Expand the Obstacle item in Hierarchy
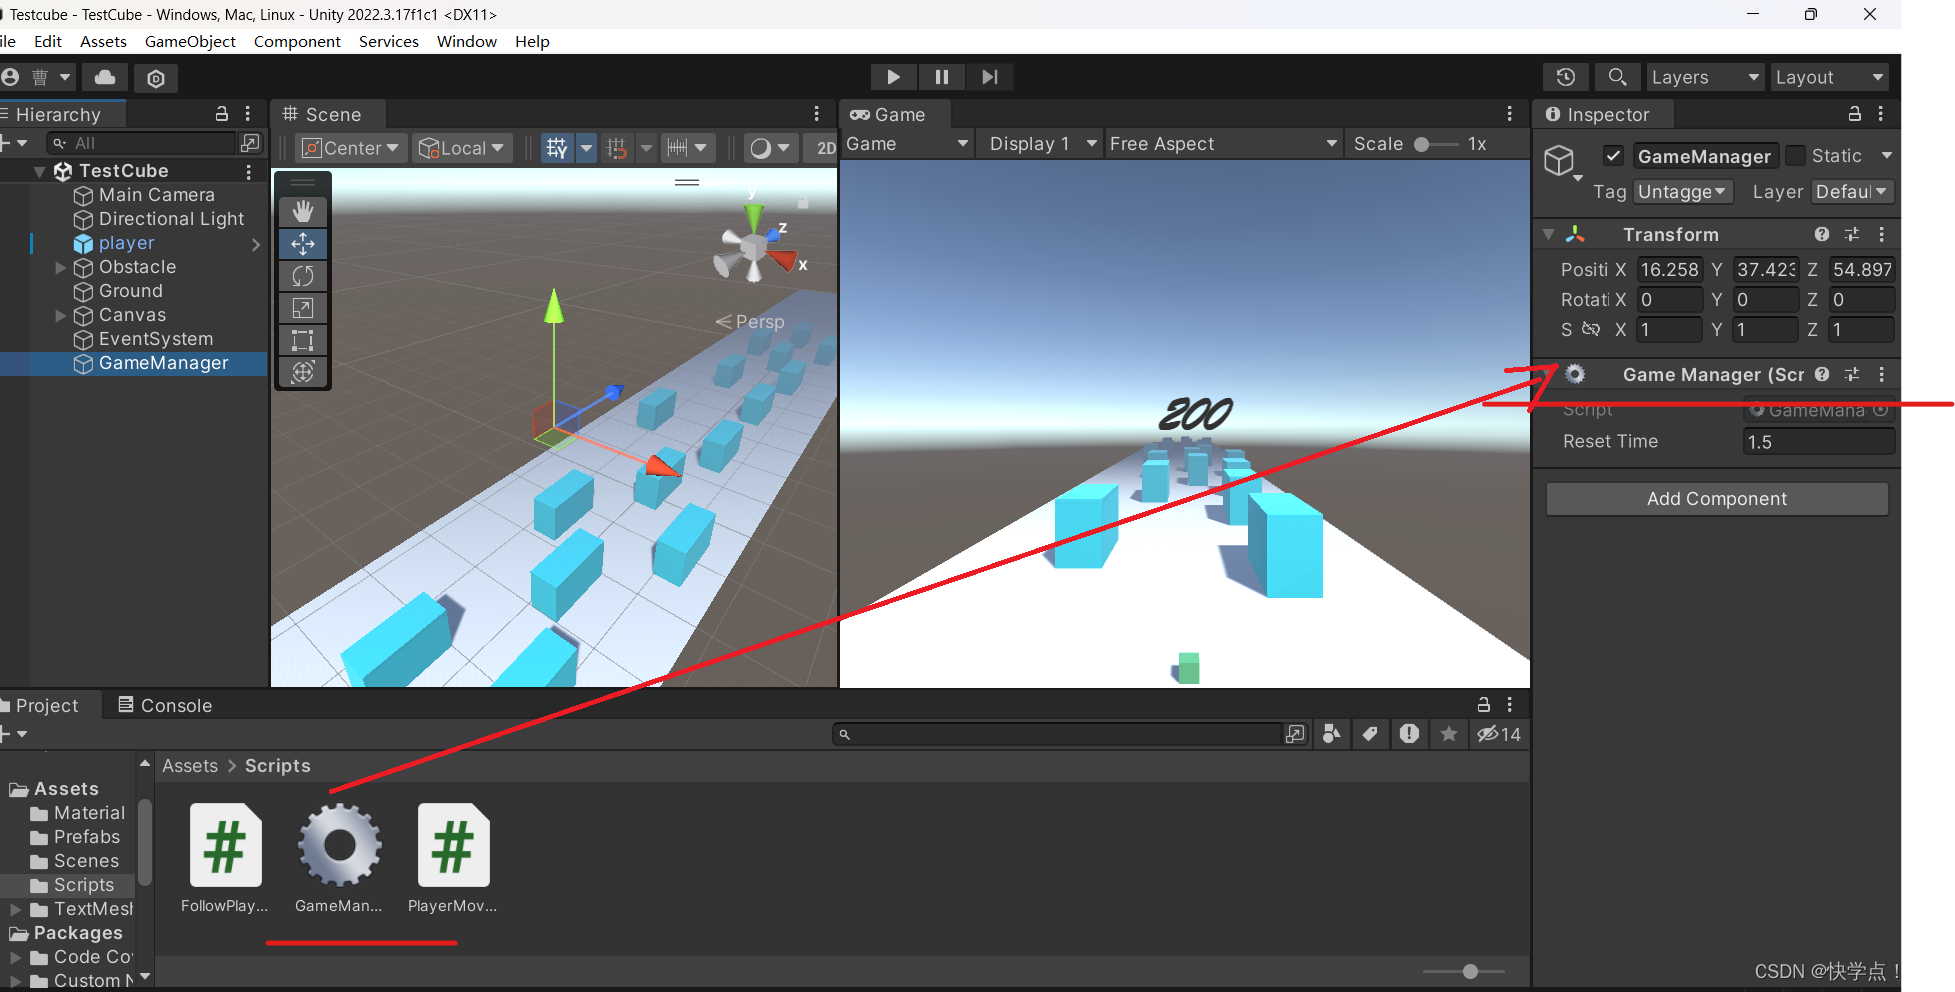This screenshot has height=992, width=1955. (x=61, y=267)
